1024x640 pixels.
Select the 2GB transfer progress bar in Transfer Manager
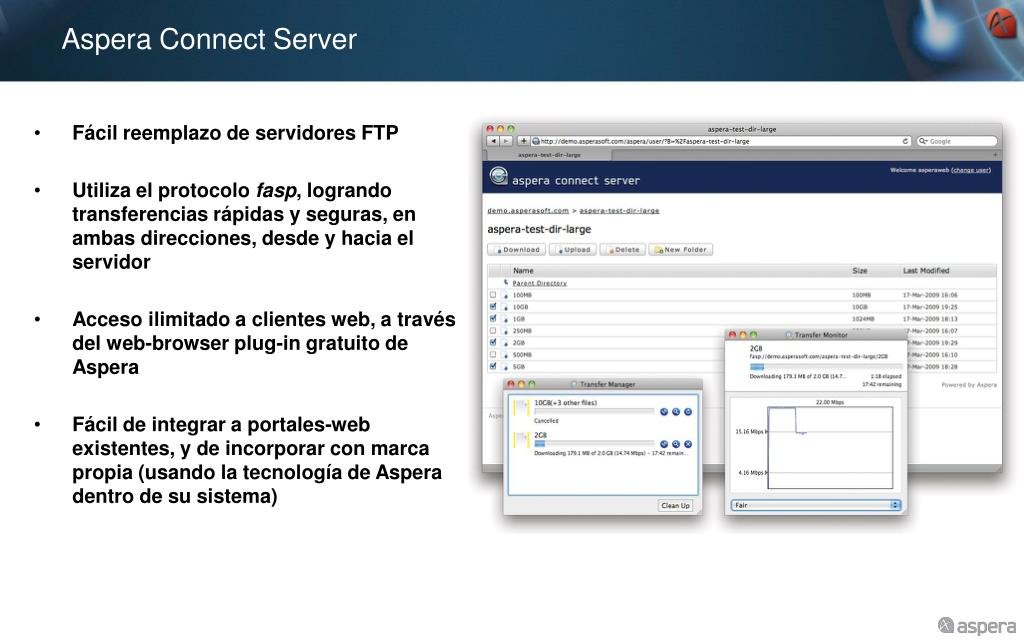tap(594, 444)
